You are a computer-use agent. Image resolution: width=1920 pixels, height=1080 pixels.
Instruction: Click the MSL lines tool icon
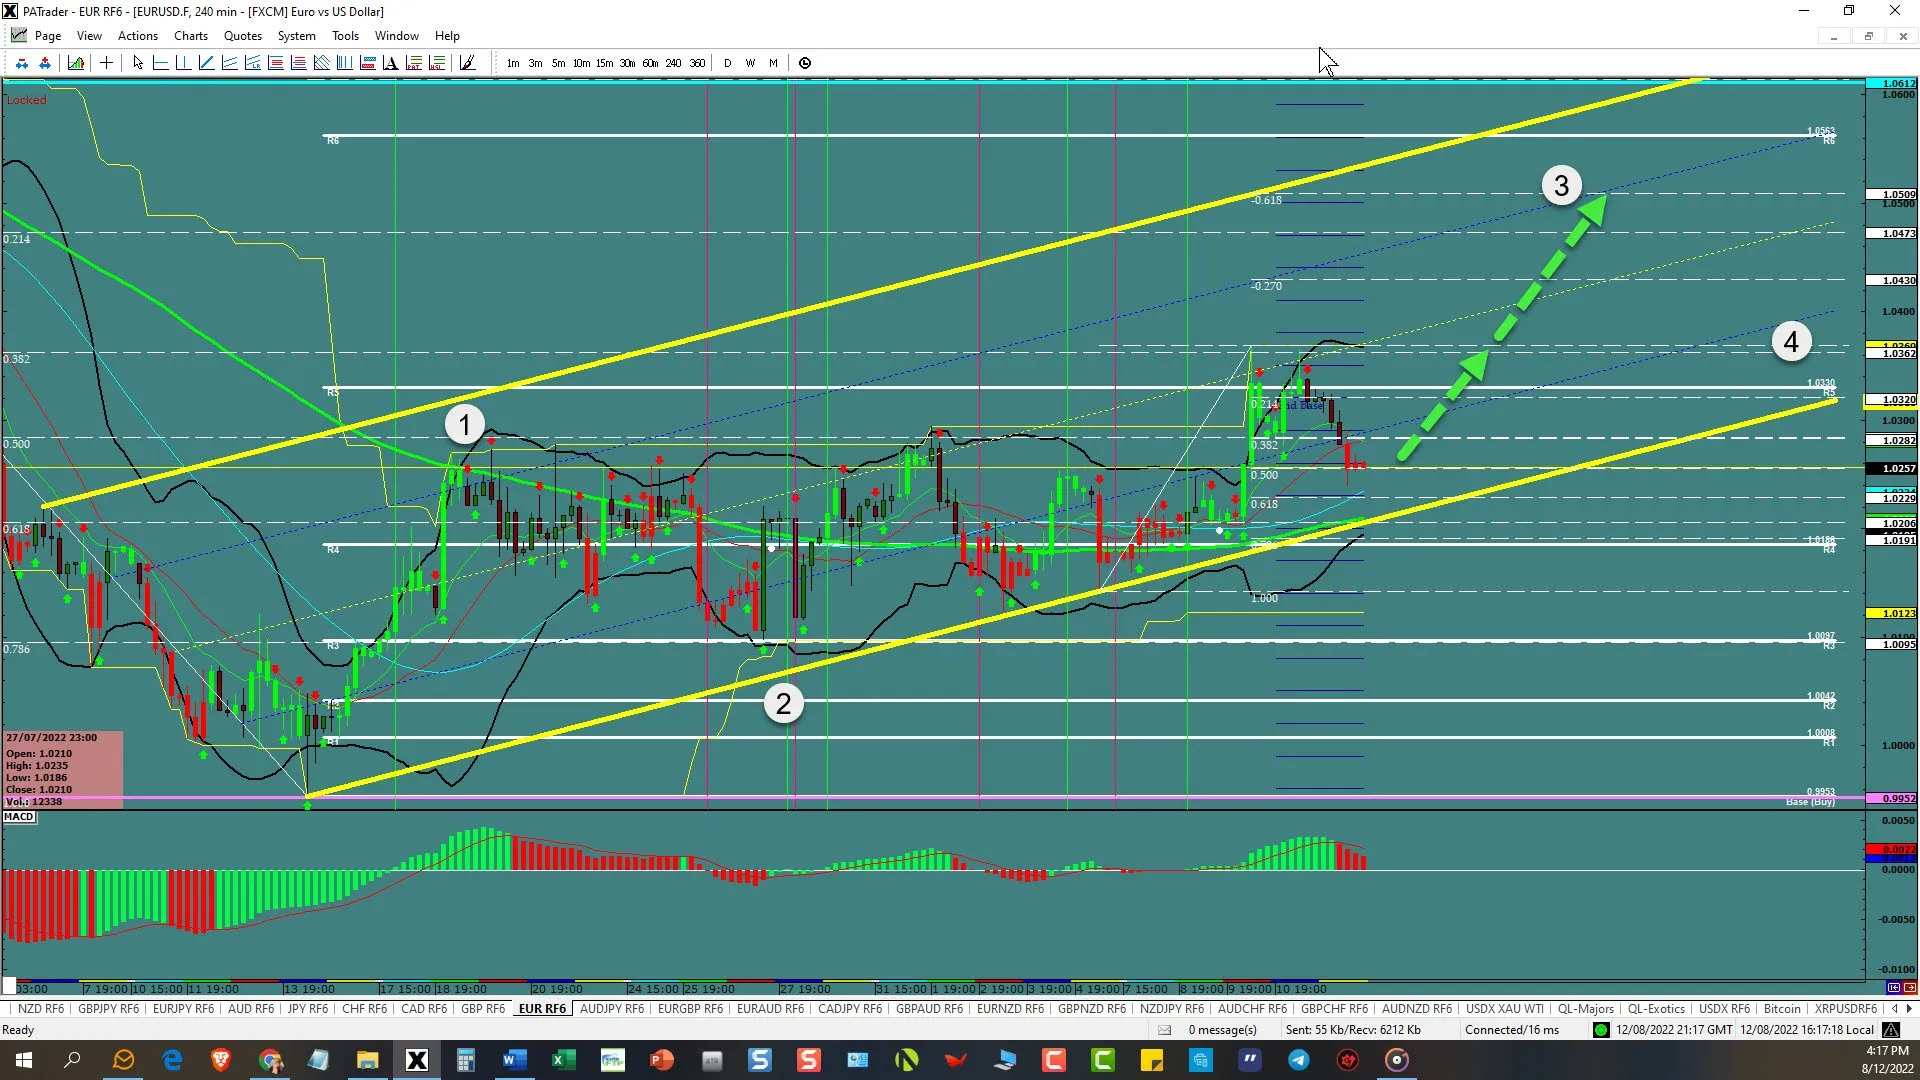tap(436, 63)
